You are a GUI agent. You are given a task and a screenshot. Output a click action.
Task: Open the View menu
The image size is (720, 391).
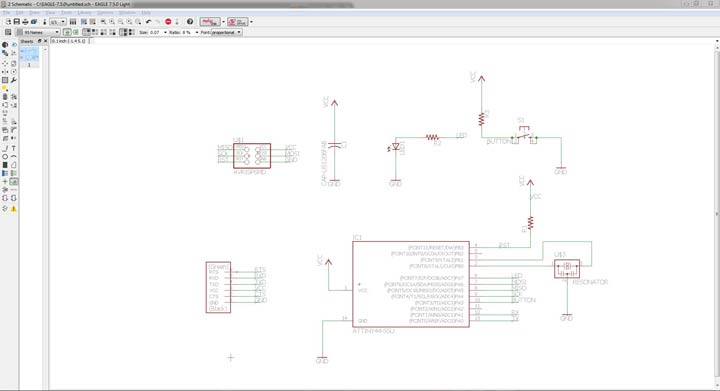point(50,12)
